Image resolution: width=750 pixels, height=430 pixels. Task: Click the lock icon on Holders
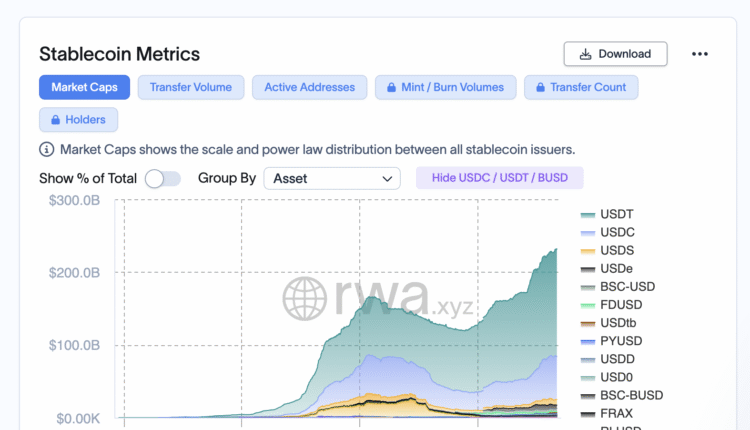(53, 120)
